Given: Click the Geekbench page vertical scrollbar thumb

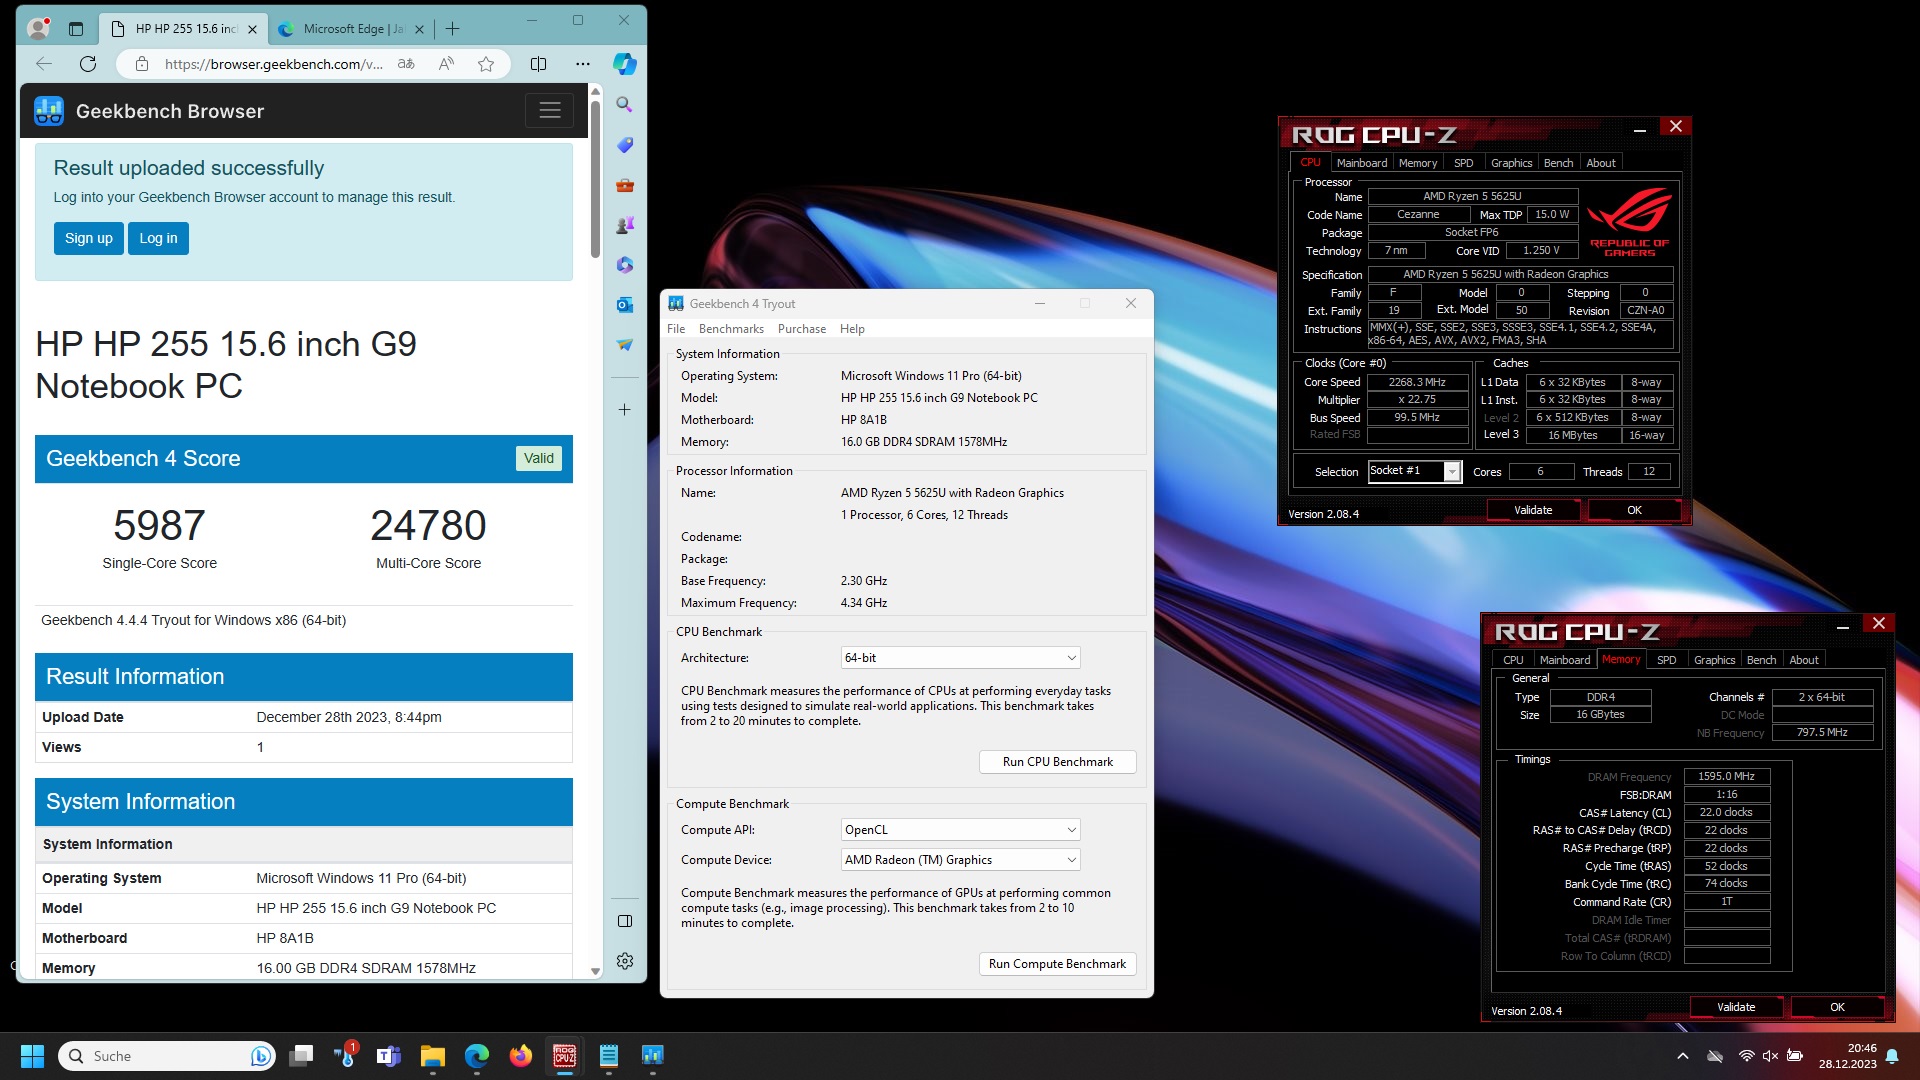Looking at the screenshot, I should [x=595, y=180].
